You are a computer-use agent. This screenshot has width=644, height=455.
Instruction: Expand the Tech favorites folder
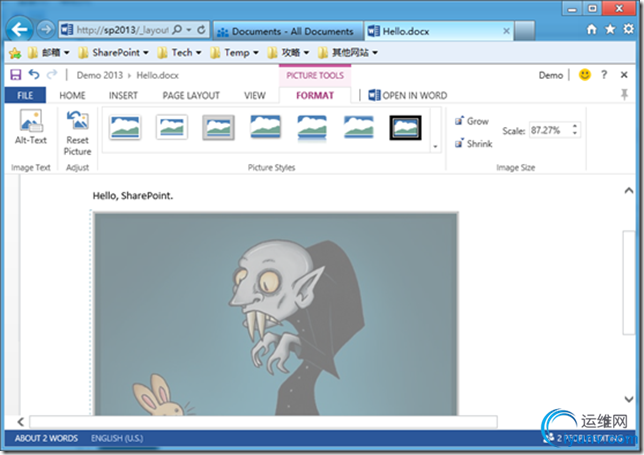pyautogui.click(x=179, y=53)
